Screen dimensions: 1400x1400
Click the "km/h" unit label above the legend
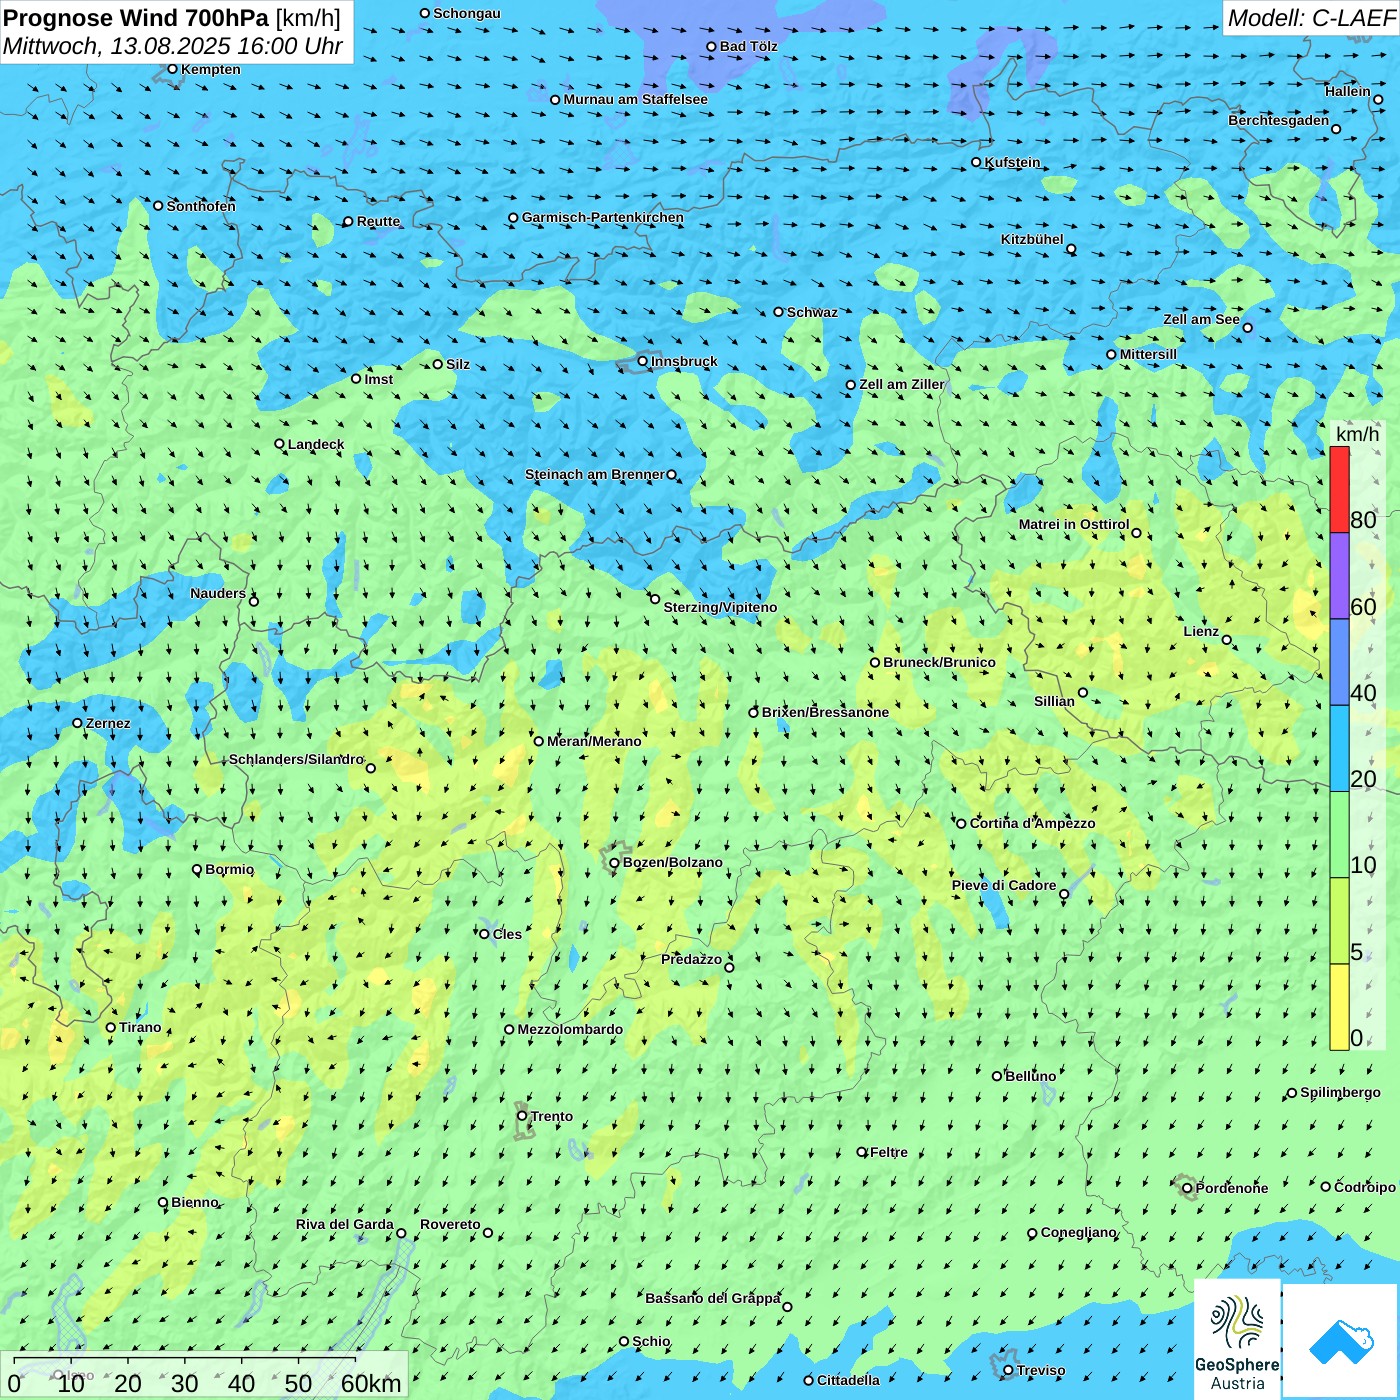(1357, 434)
